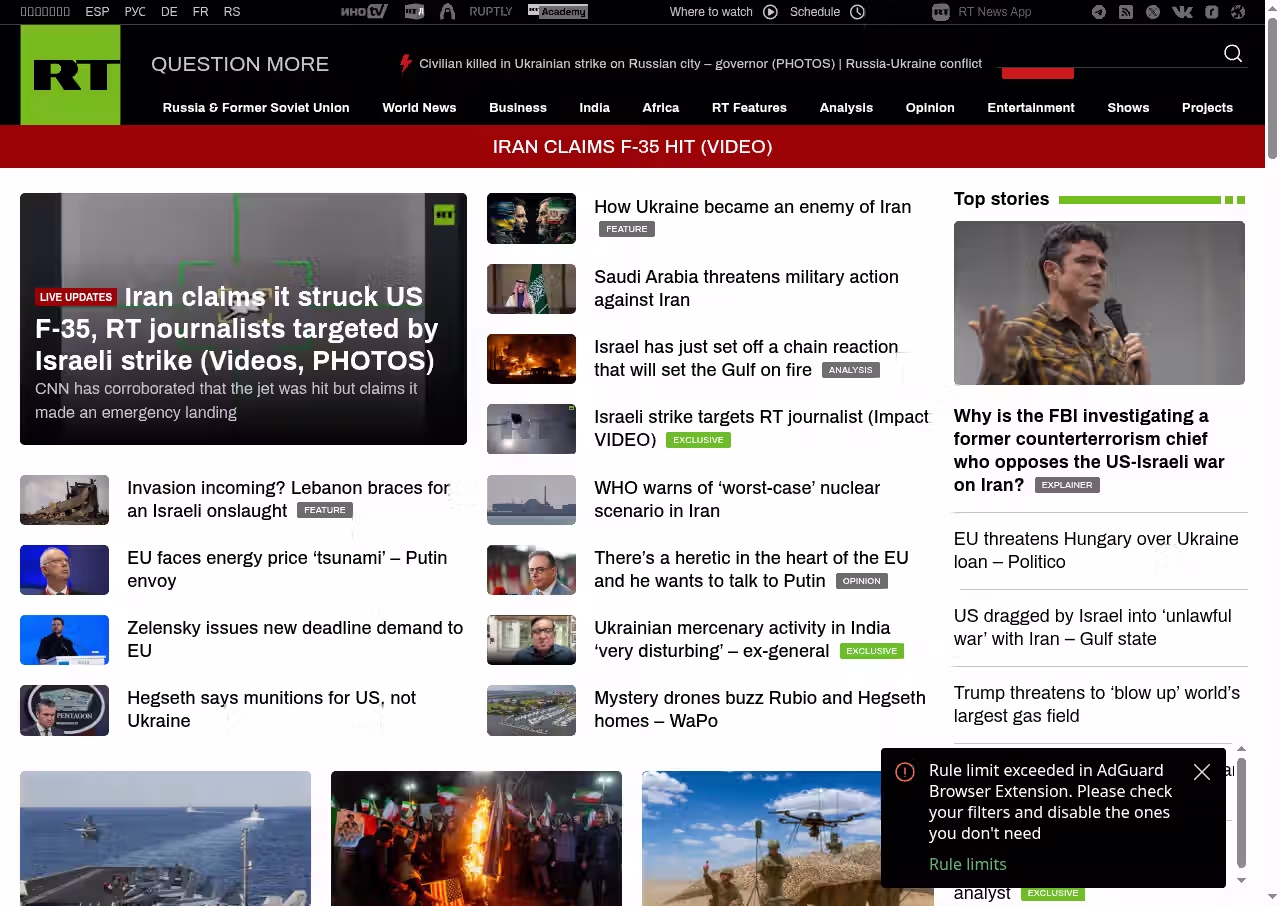Open the RT News App icon
The image size is (1280, 906).
(941, 12)
